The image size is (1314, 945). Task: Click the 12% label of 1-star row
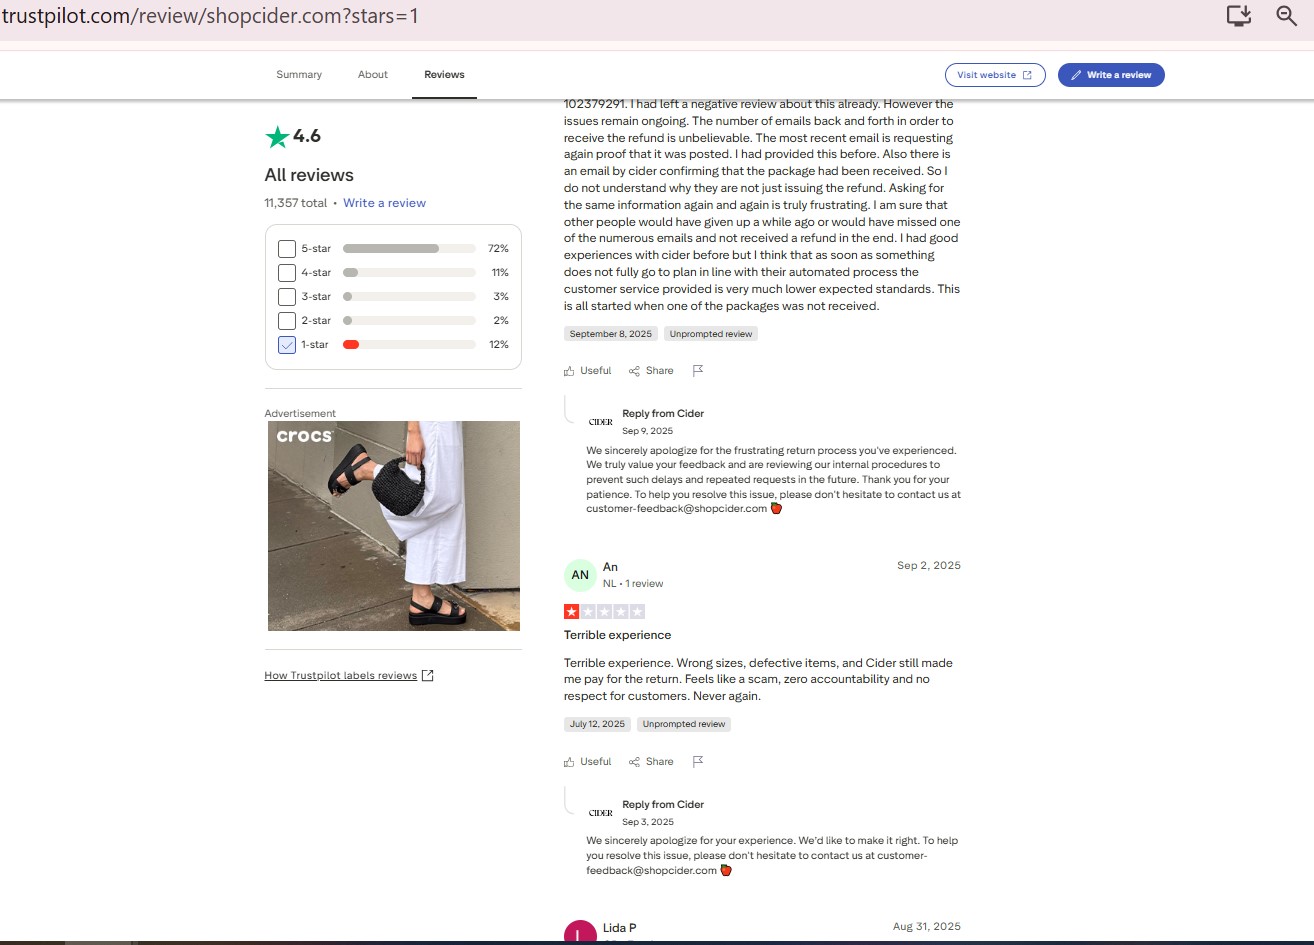(498, 345)
